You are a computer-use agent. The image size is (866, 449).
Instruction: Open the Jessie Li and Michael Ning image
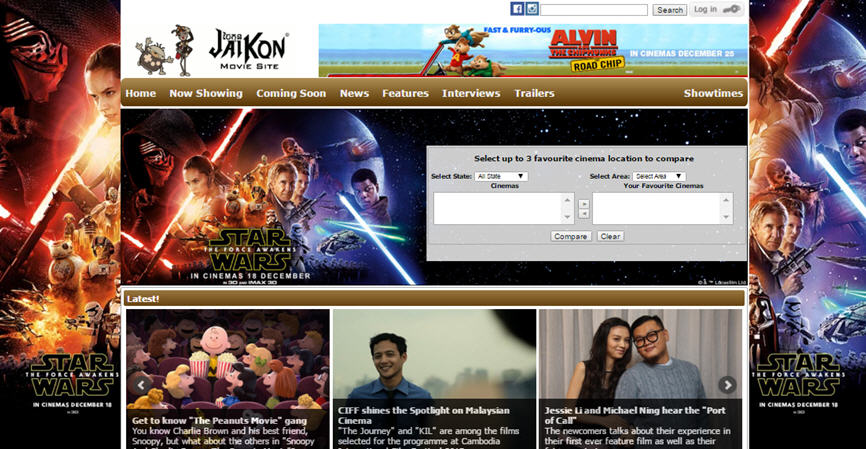click(x=641, y=354)
